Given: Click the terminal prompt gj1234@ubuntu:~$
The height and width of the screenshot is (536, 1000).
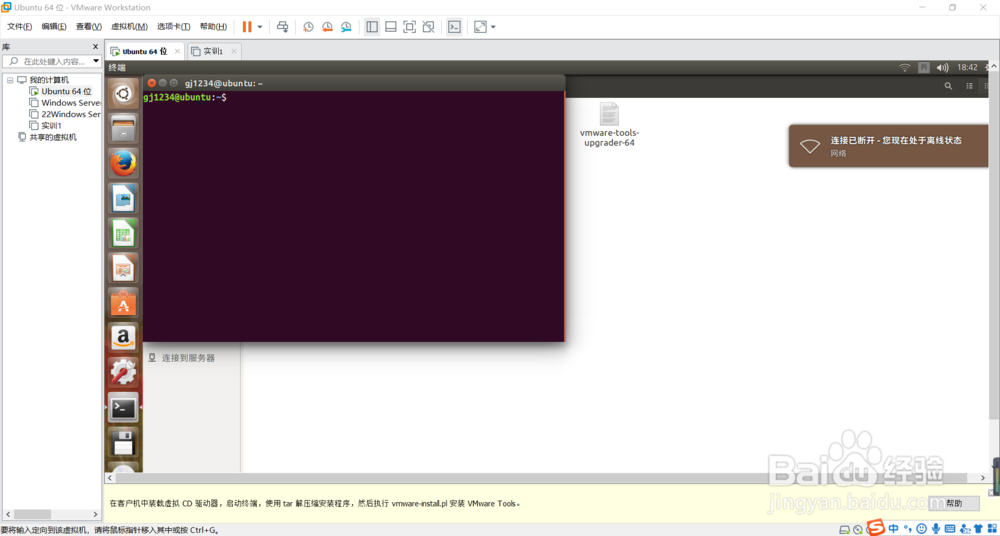Looking at the screenshot, I should click(185, 97).
